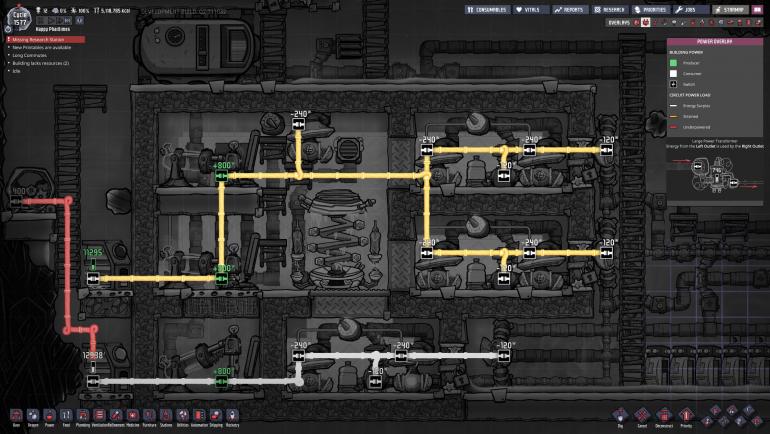Click the Cycle 1577 clock
The image size is (770, 434).
20,19
